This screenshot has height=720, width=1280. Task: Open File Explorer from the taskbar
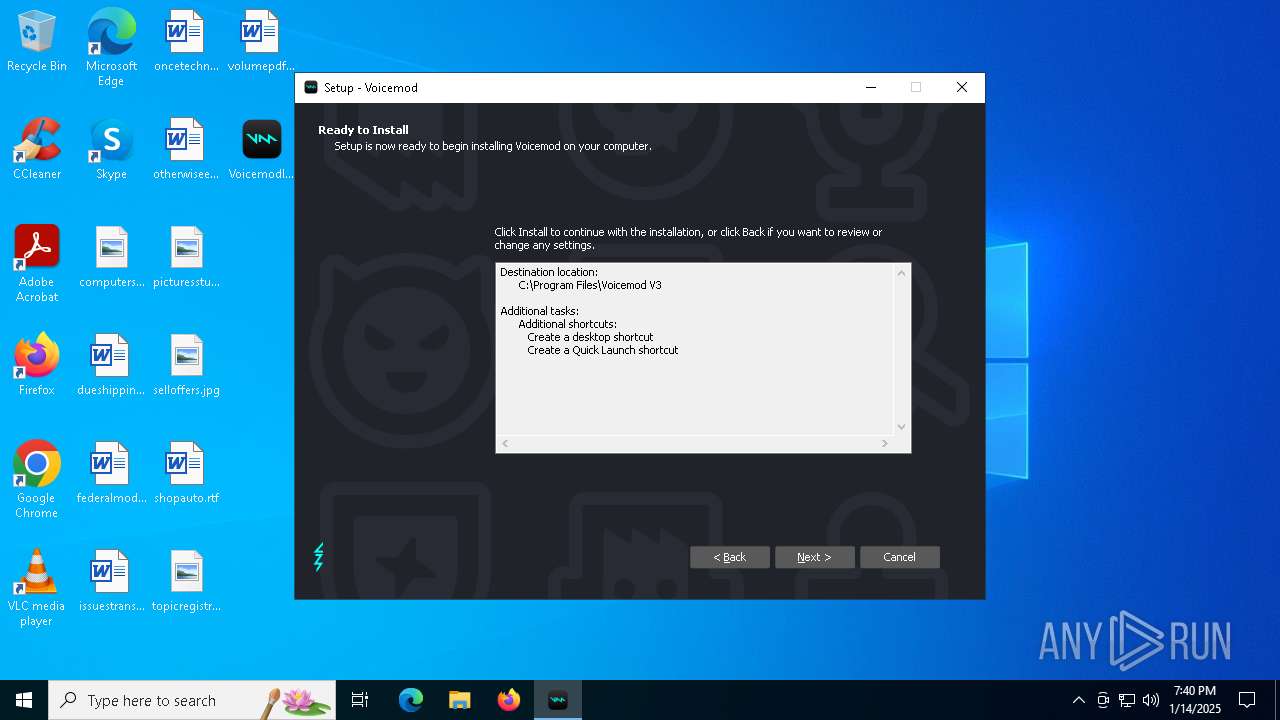[460, 700]
